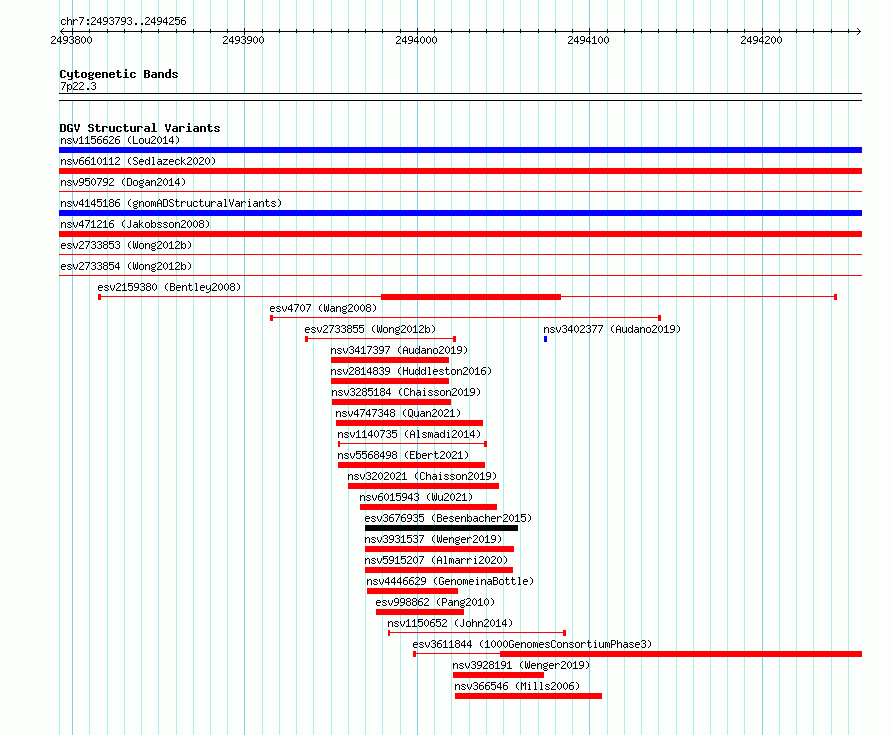Click the nsv366546 (Mills2006) label
The image size is (890, 735).
(517, 686)
